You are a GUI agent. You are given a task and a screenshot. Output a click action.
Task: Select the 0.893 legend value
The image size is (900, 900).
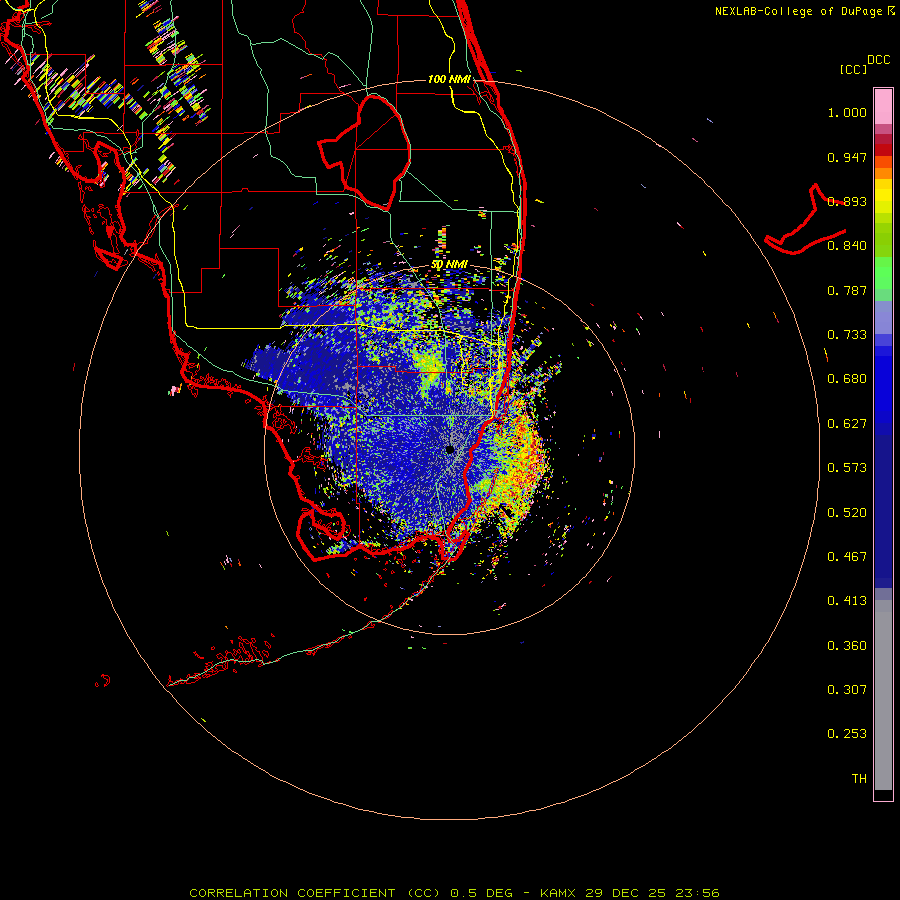pos(847,201)
